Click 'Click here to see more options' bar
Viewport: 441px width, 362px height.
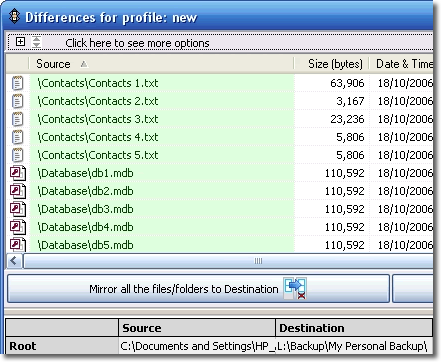click(x=220, y=43)
